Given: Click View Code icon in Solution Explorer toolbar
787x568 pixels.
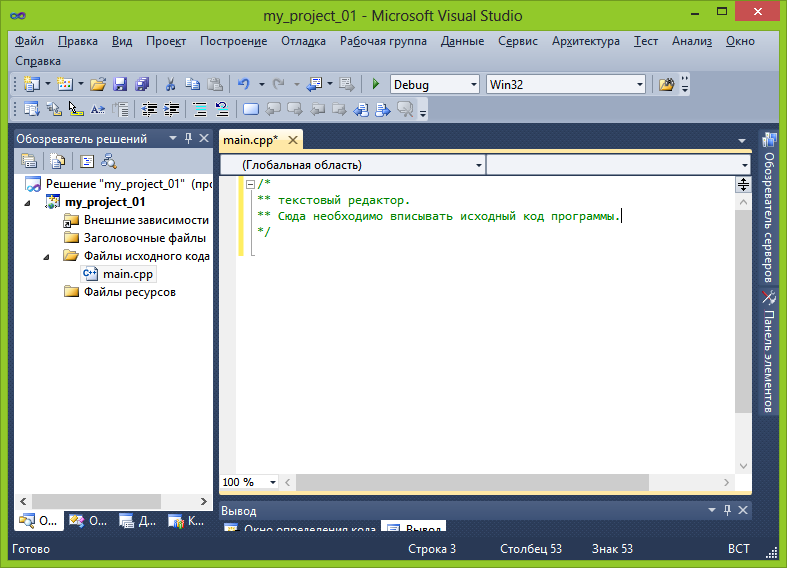Looking at the screenshot, I should pos(87,161).
